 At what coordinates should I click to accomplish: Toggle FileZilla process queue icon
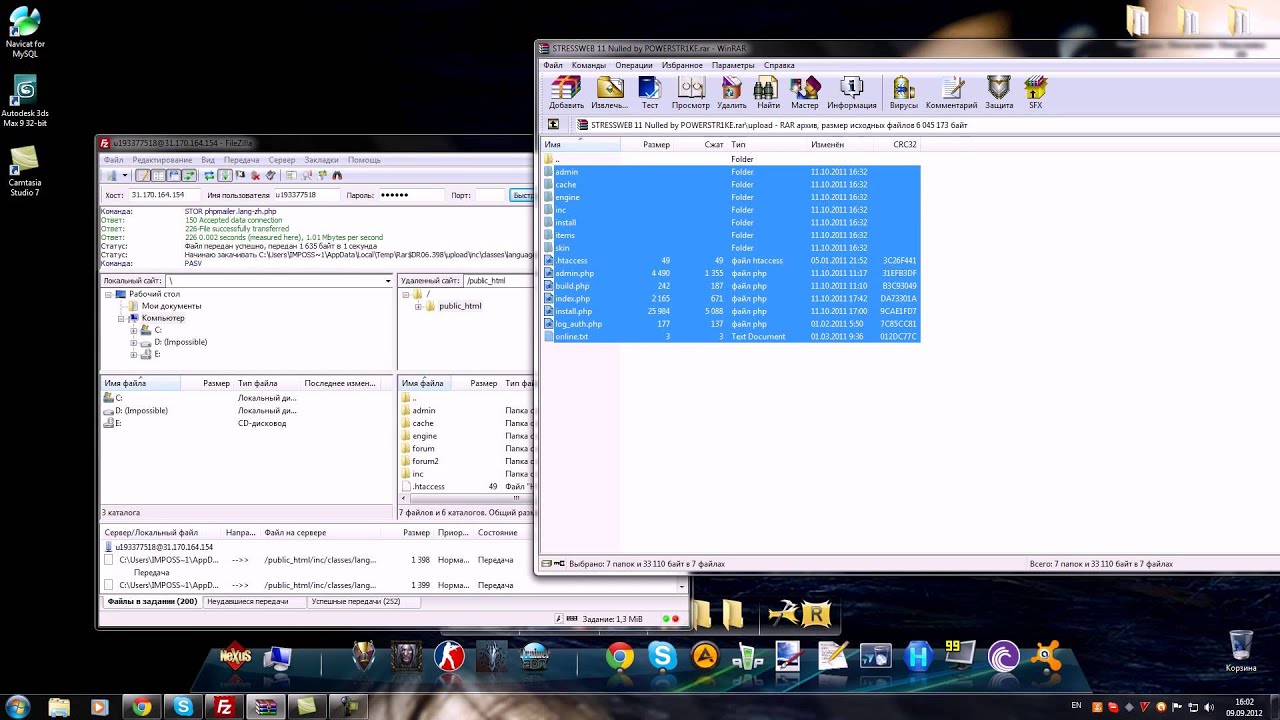click(225, 175)
